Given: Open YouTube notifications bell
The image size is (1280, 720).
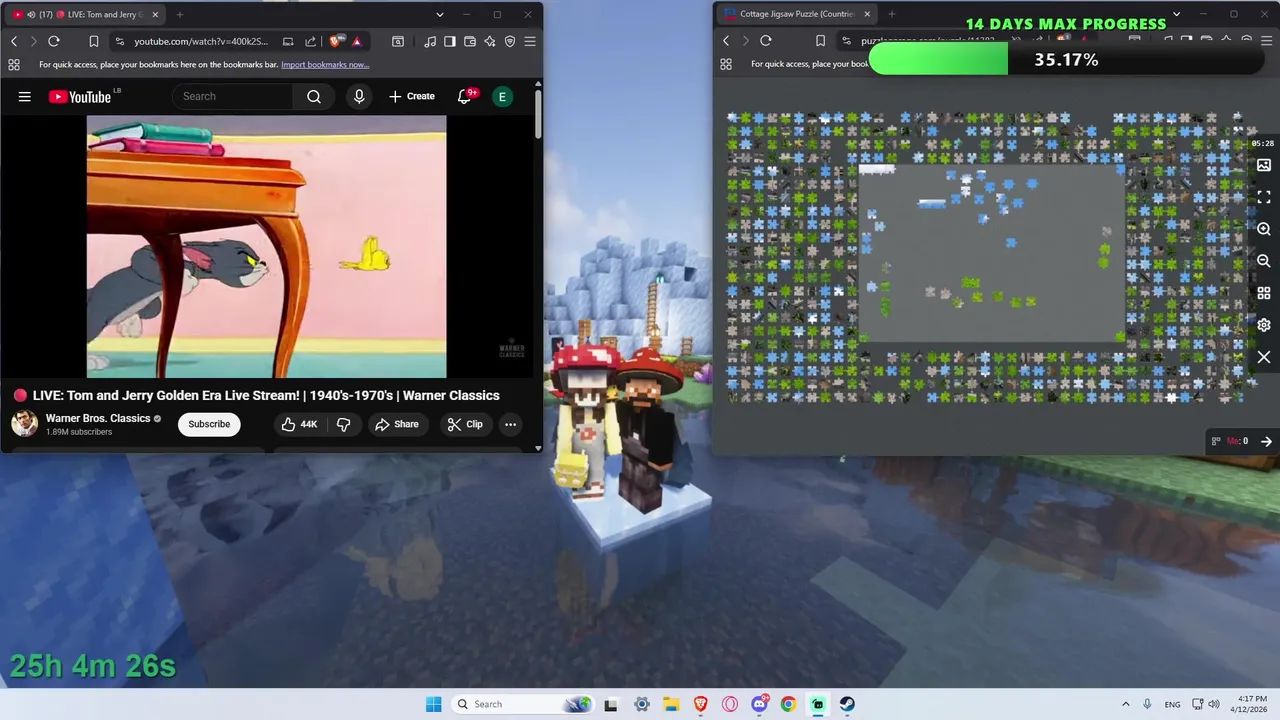Looking at the screenshot, I should click(x=465, y=96).
